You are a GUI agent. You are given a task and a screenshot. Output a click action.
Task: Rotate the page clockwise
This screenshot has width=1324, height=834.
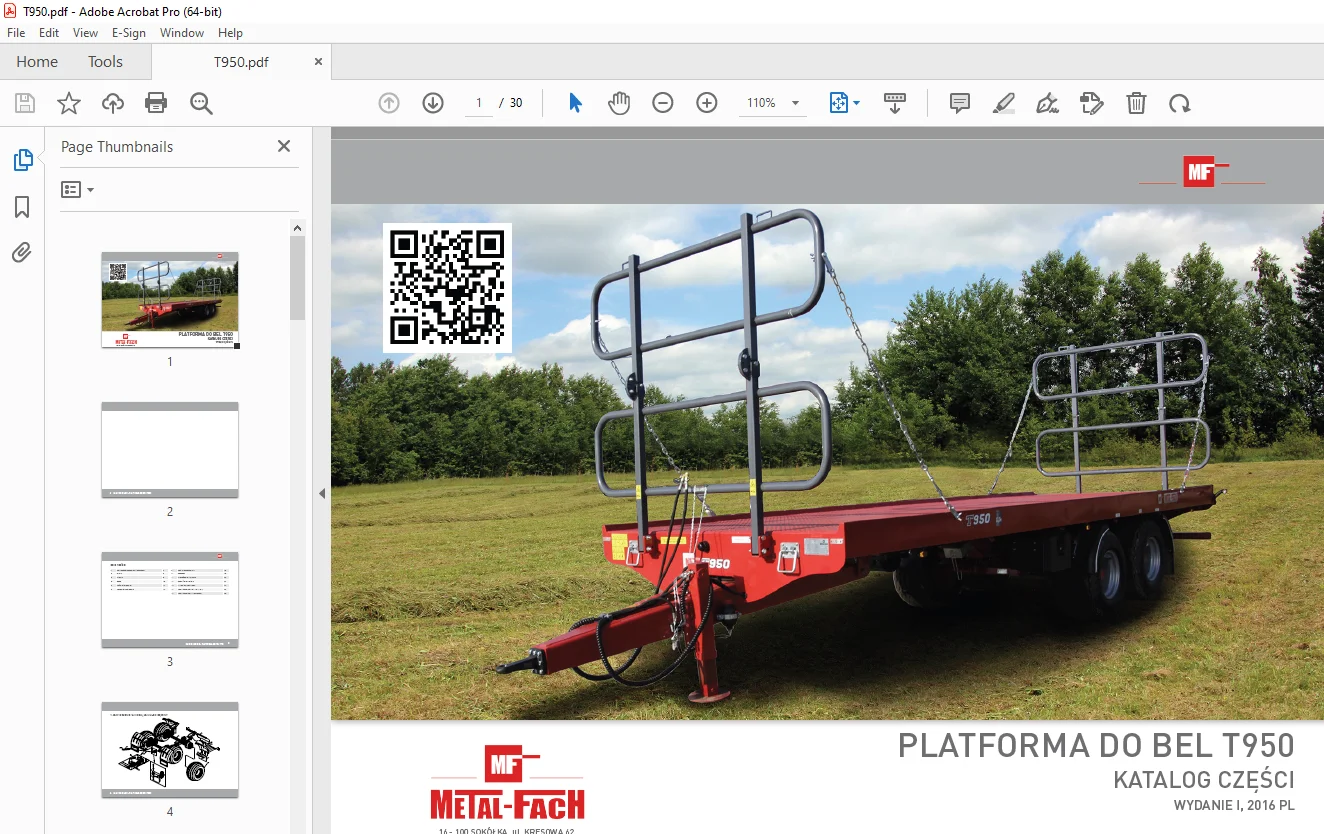1180,103
